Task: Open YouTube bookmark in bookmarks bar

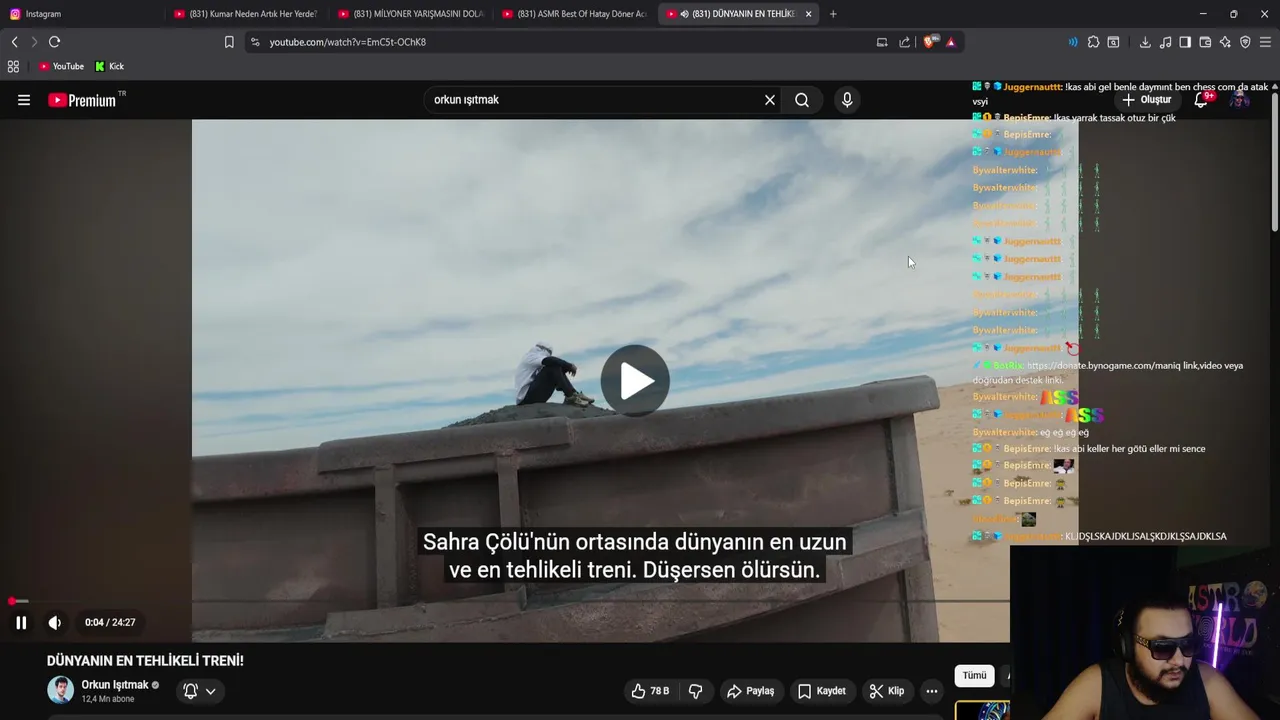Action: pos(61,66)
